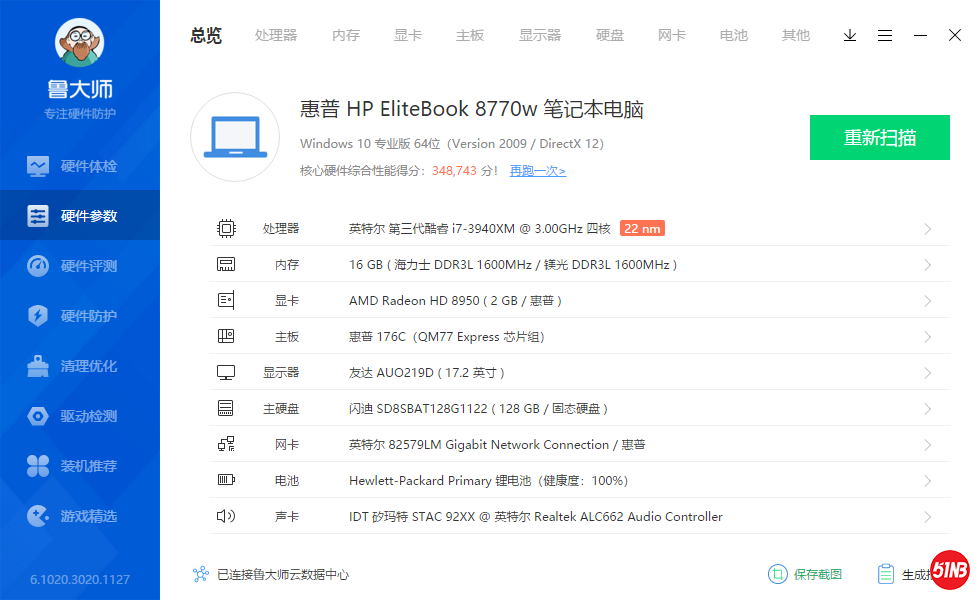This screenshot has width=980, height=600.
Task: Expand the 显卡 row arrow
Action: point(927,301)
